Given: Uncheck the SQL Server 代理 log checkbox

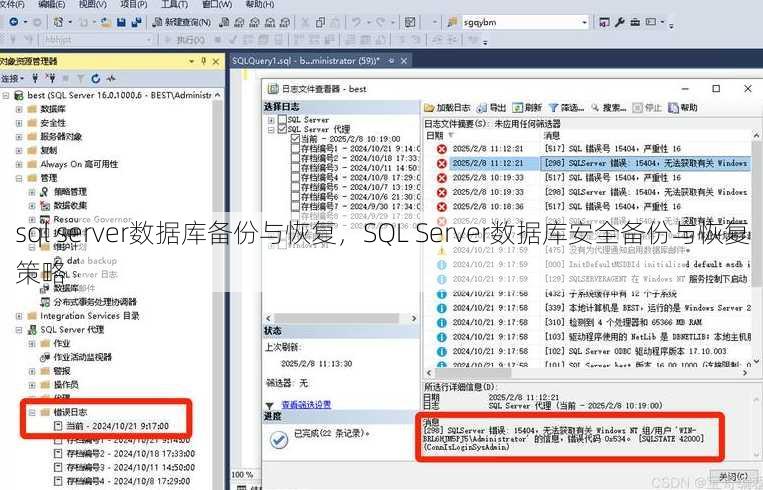Looking at the screenshot, I should 282,129.
